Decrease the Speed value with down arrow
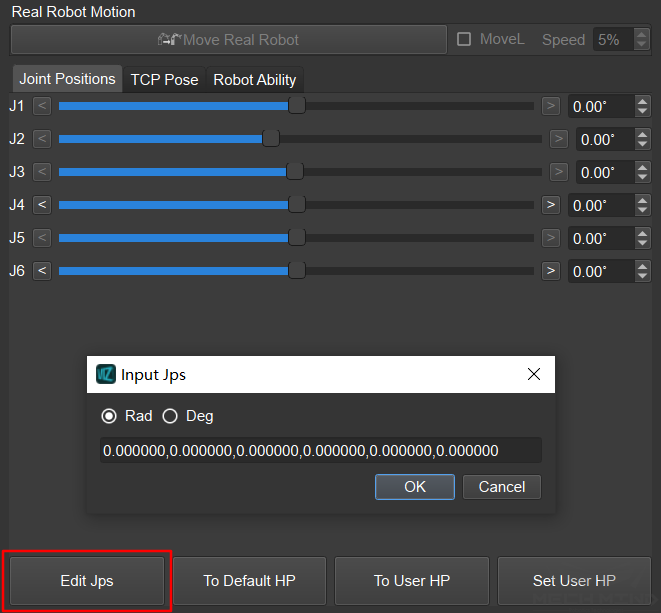This screenshot has height=613, width=661. [642, 45]
